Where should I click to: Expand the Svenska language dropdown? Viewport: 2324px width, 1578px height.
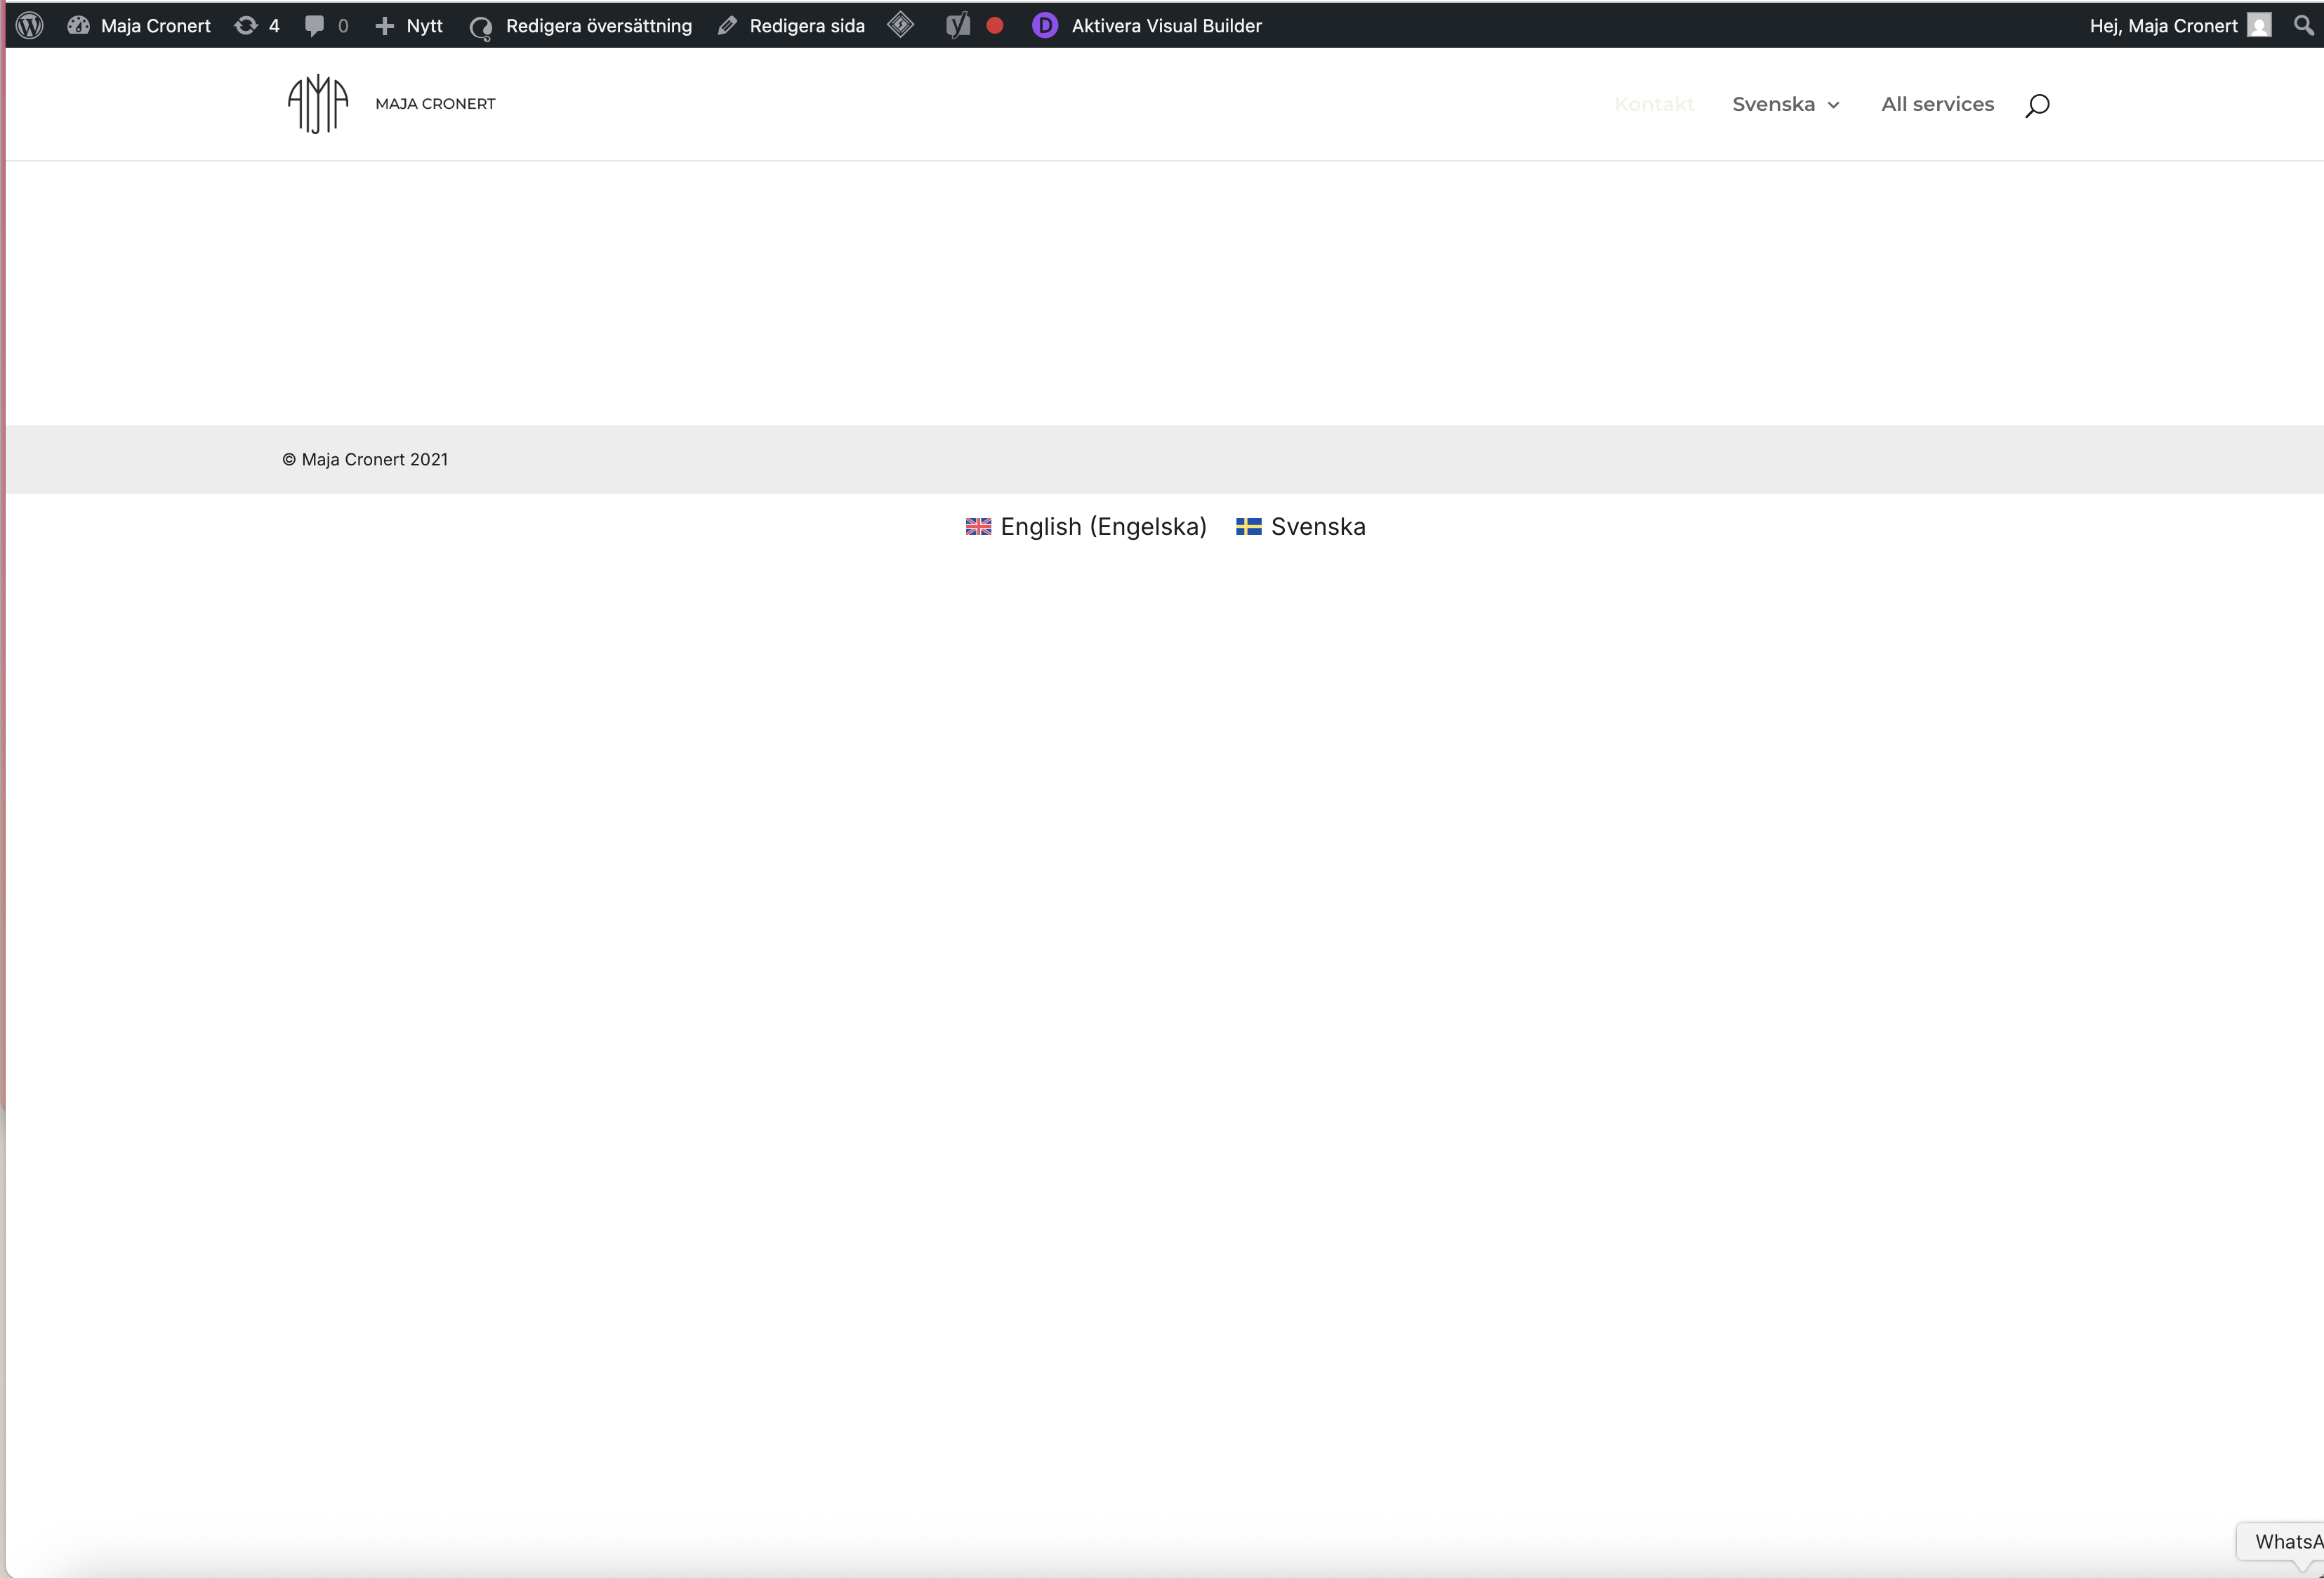[1785, 104]
